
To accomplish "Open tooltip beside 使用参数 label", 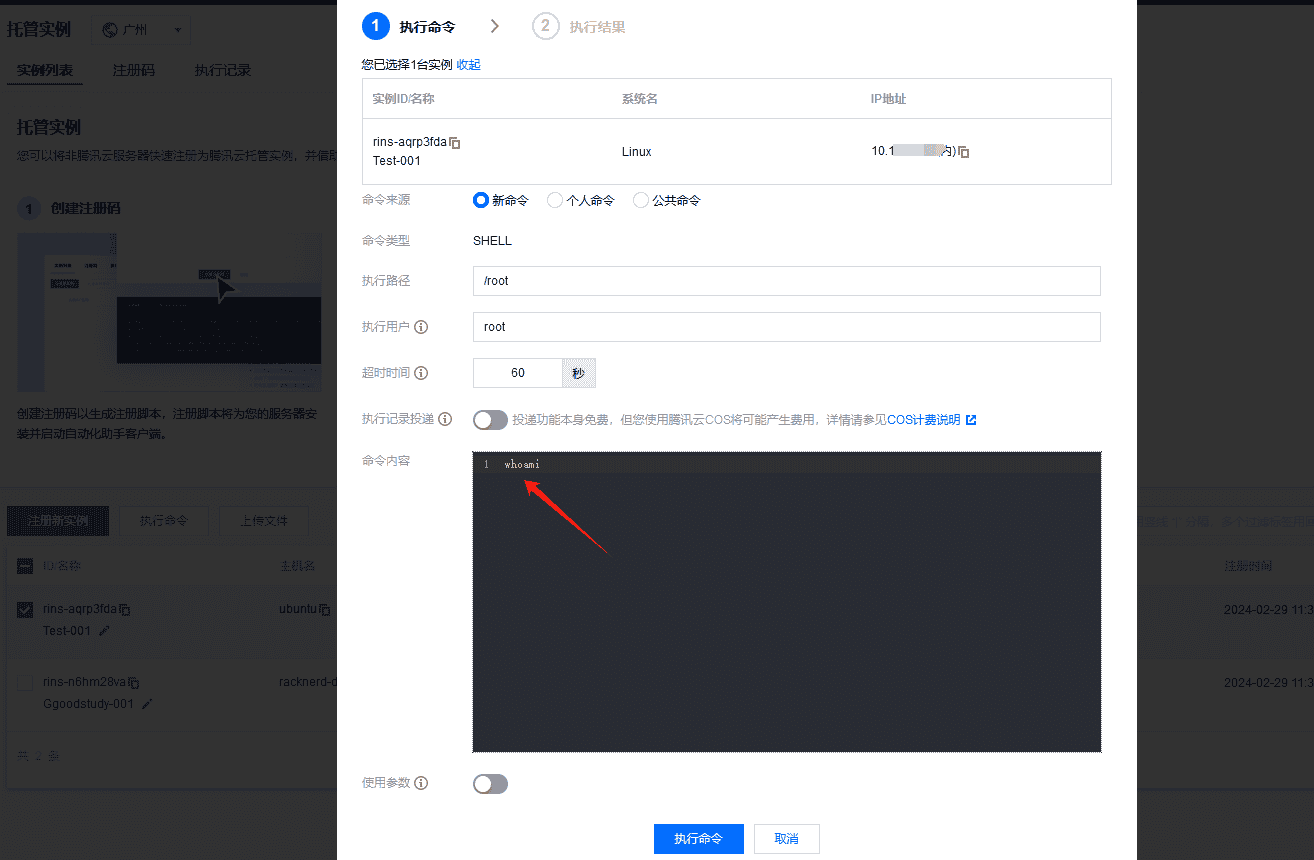I will (x=419, y=784).
